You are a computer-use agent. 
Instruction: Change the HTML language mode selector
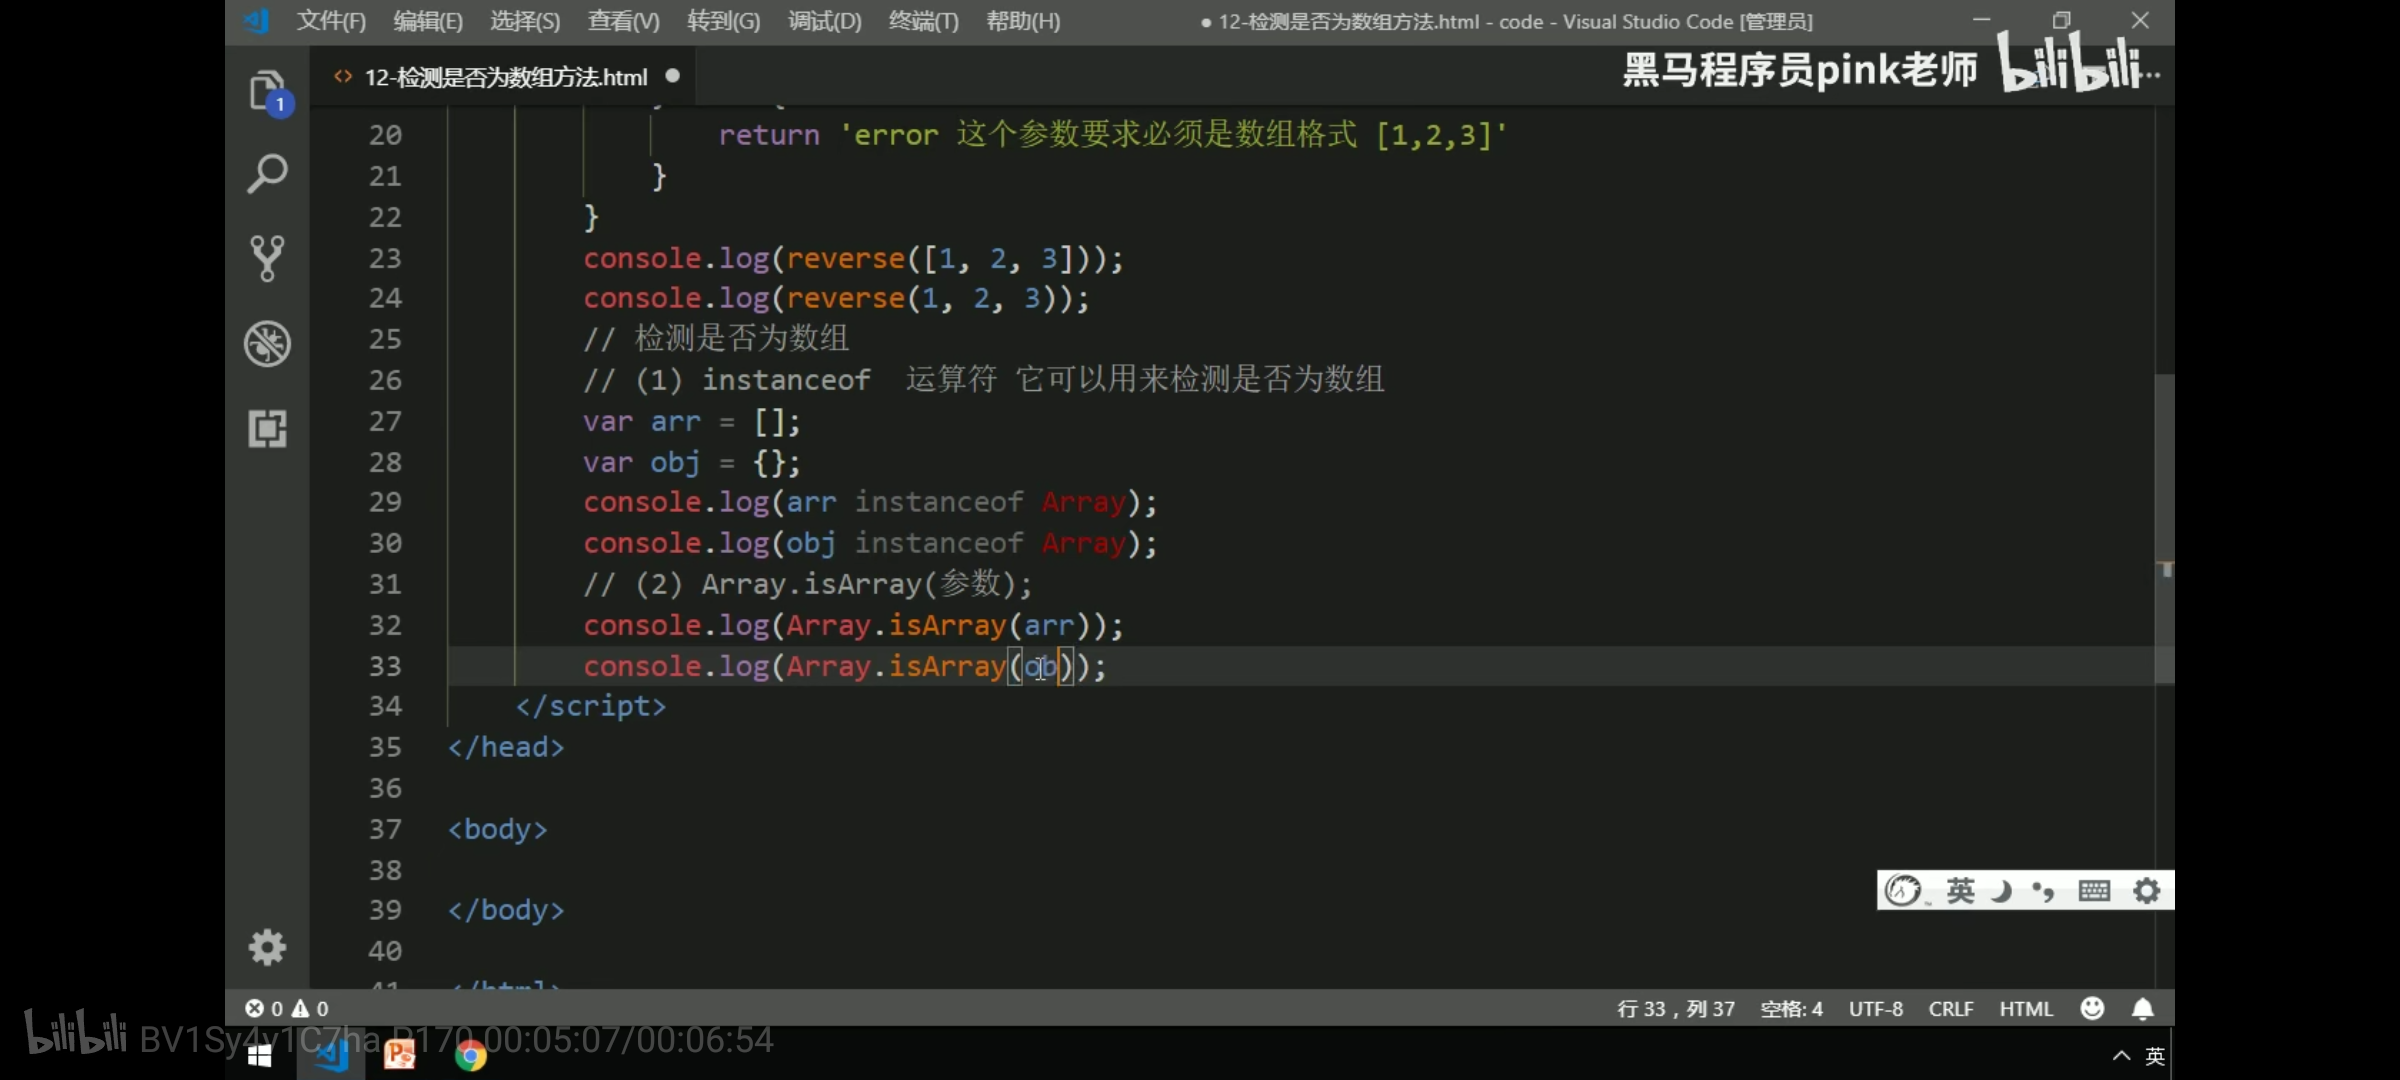(x=2026, y=1008)
